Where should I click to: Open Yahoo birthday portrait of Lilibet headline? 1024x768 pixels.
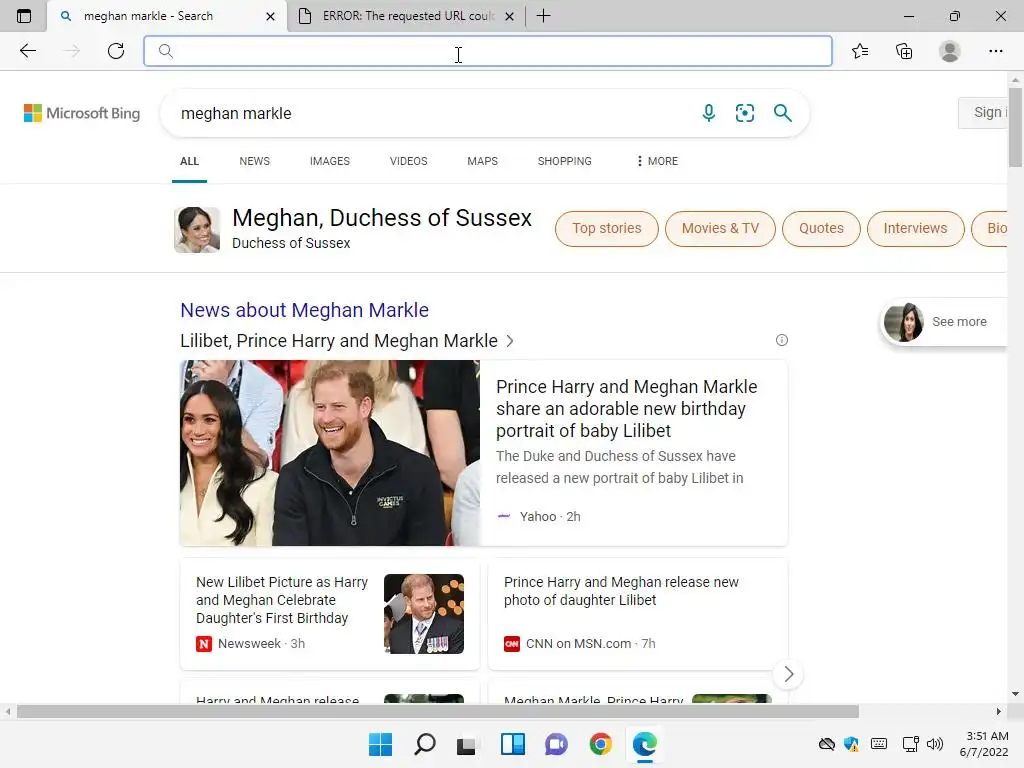tap(626, 409)
